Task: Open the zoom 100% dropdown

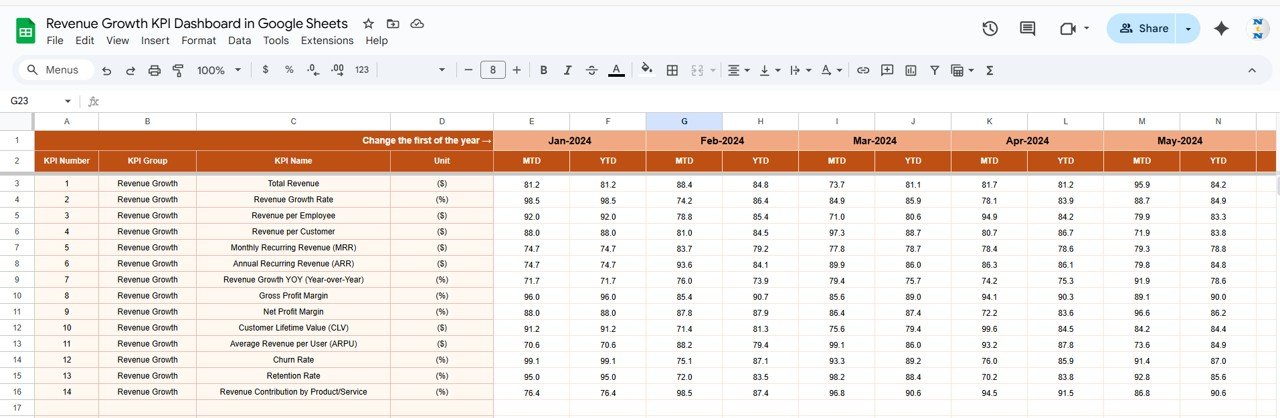Action: coord(219,70)
